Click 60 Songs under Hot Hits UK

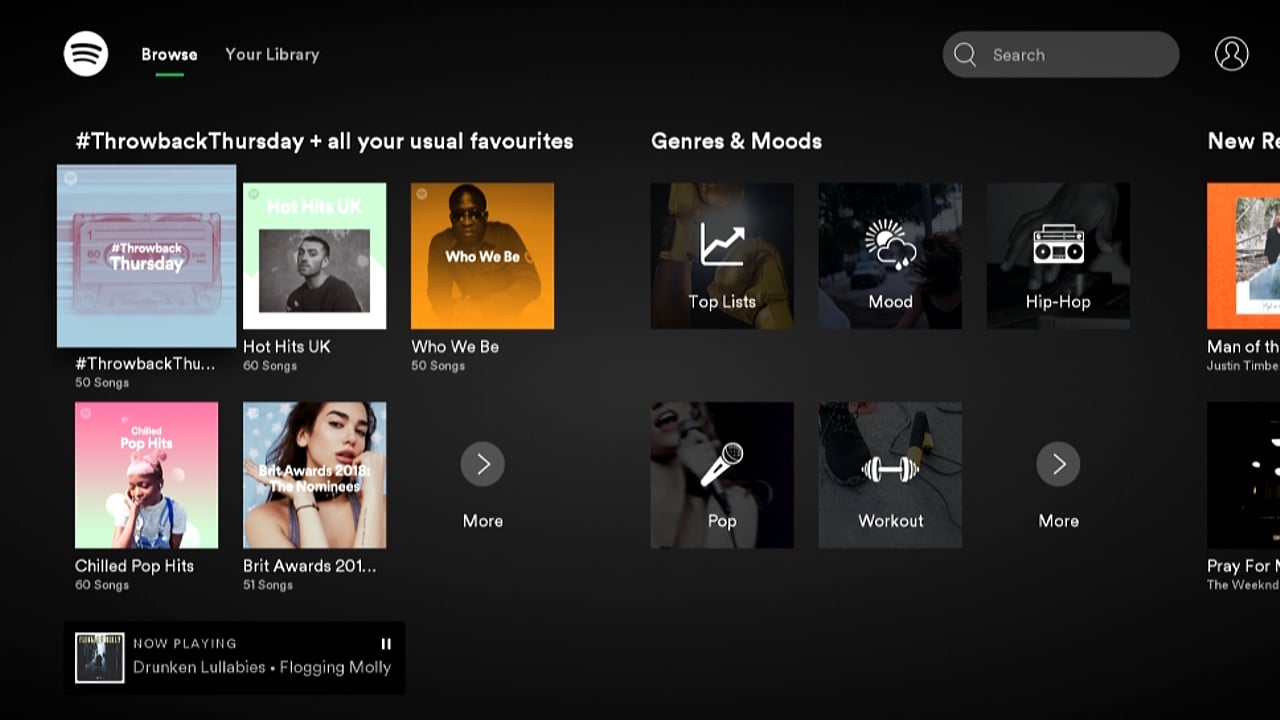click(270, 366)
